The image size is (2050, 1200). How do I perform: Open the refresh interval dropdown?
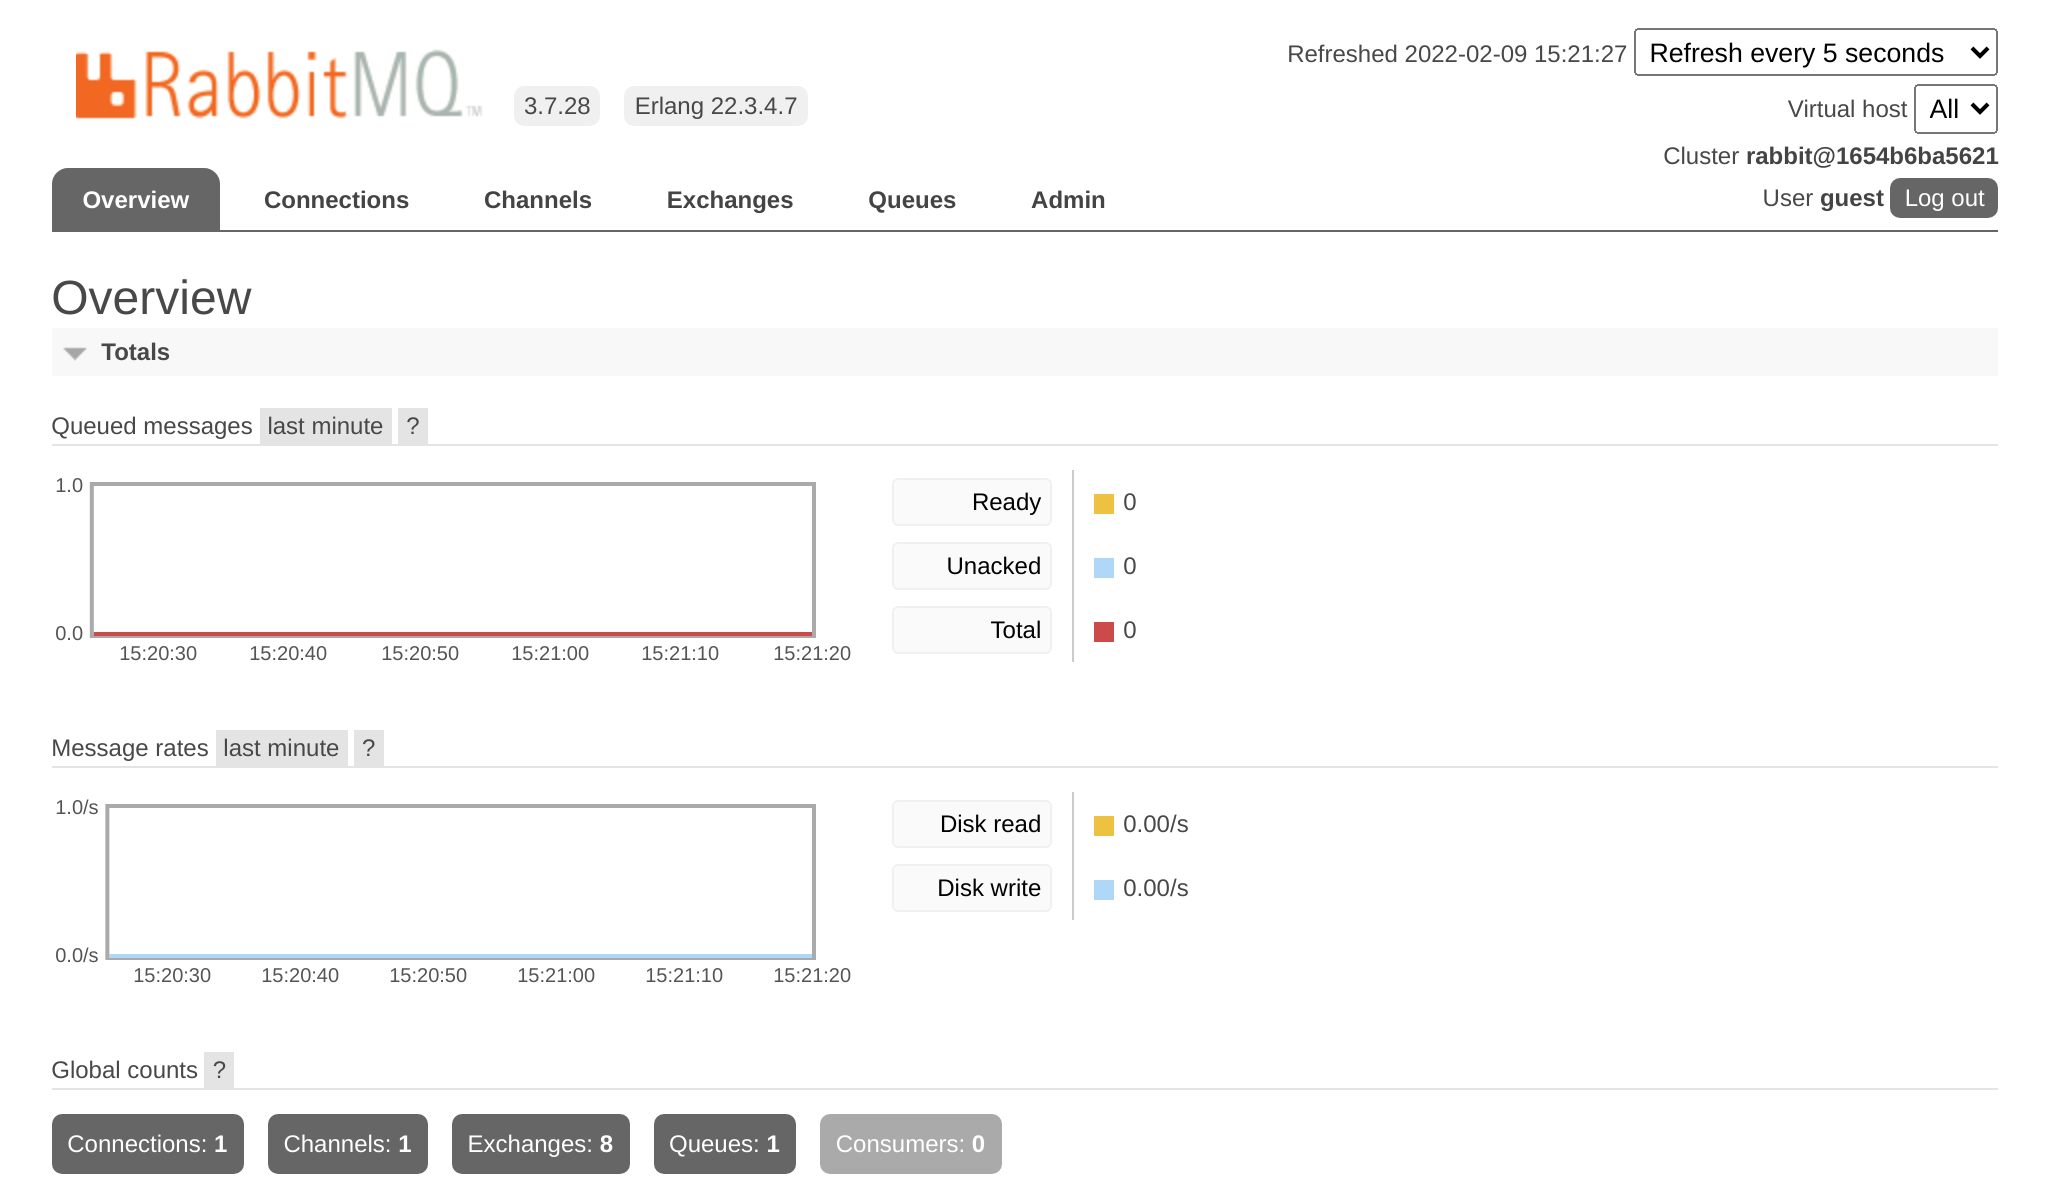pos(1815,52)
